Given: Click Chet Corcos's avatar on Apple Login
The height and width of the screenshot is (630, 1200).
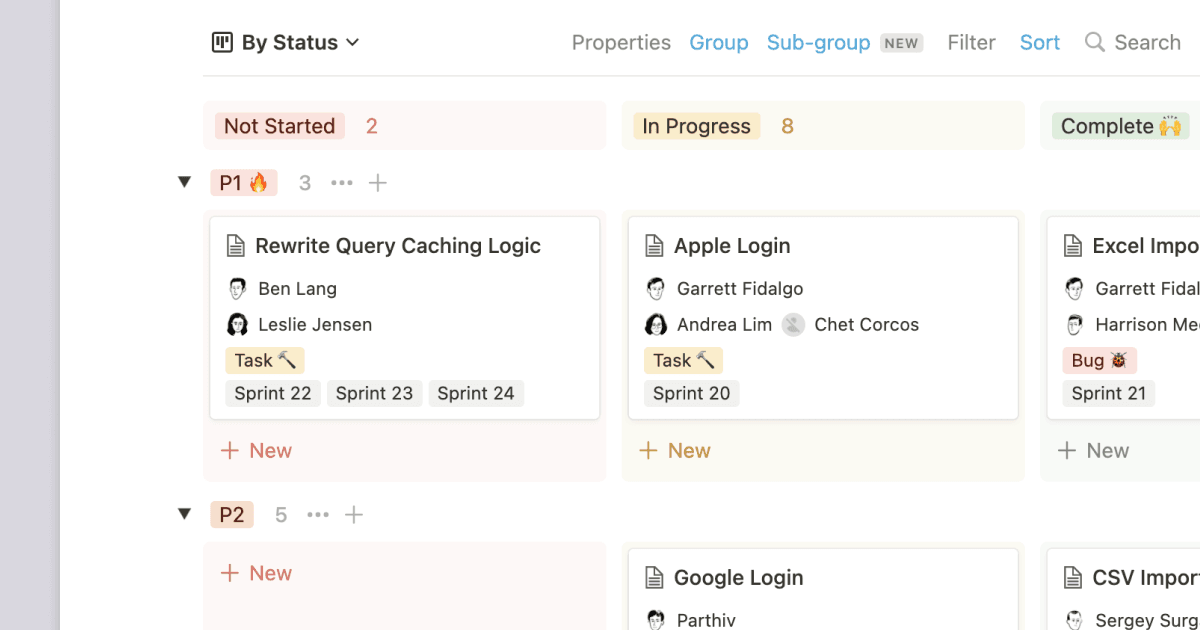Looking at the screenshot, I should (x=791, y=324).
